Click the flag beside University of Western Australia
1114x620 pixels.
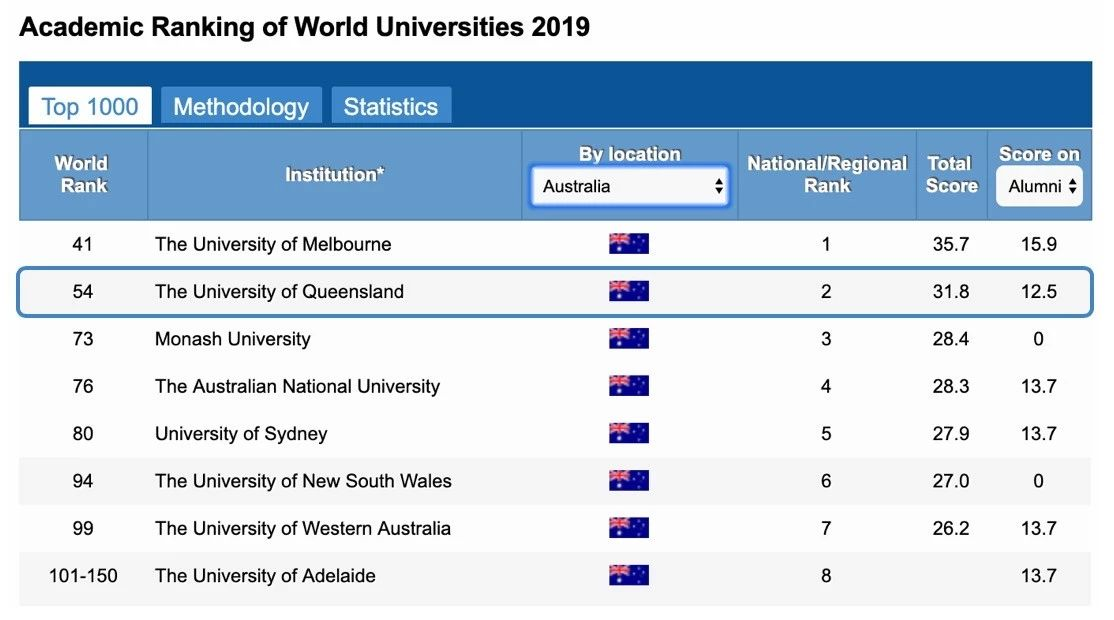pos(628,528)
